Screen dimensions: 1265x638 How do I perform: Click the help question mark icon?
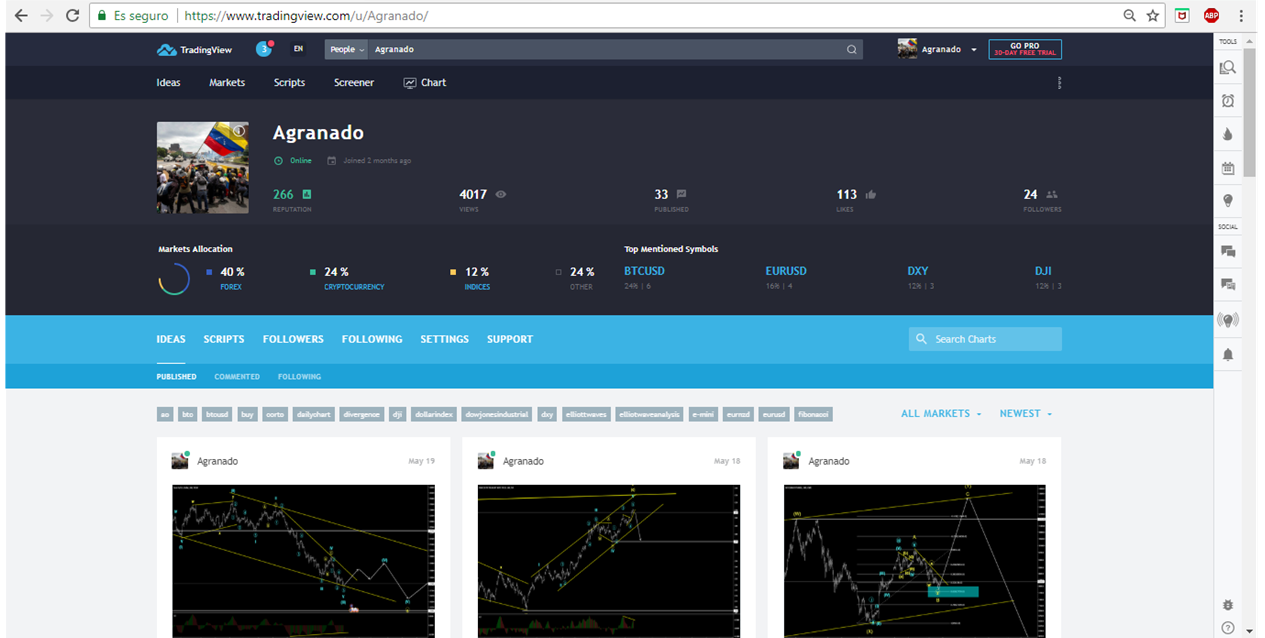[x=1228, y=628]
